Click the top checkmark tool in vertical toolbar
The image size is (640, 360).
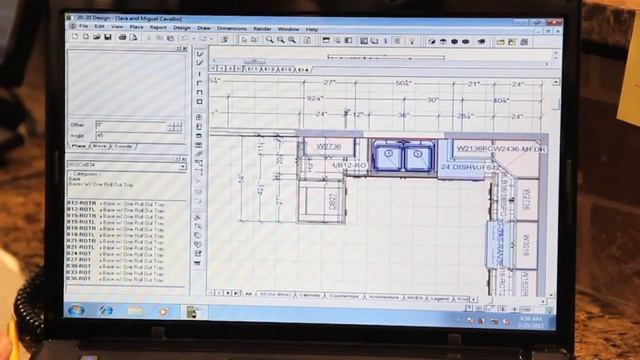click(x=200, y=53)
